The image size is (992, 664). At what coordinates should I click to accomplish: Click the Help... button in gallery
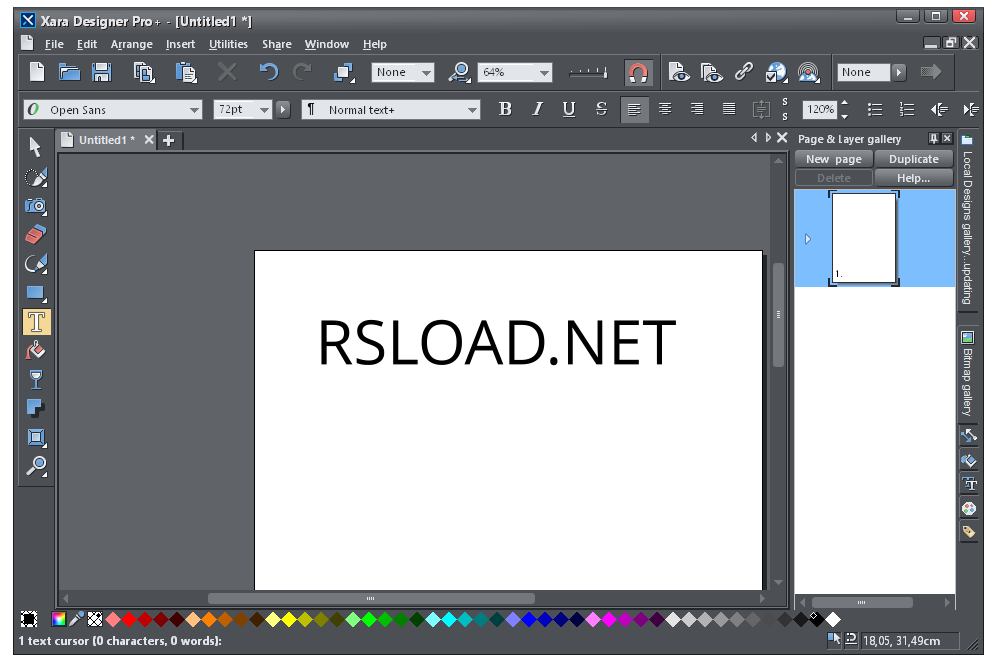point(914,178)
